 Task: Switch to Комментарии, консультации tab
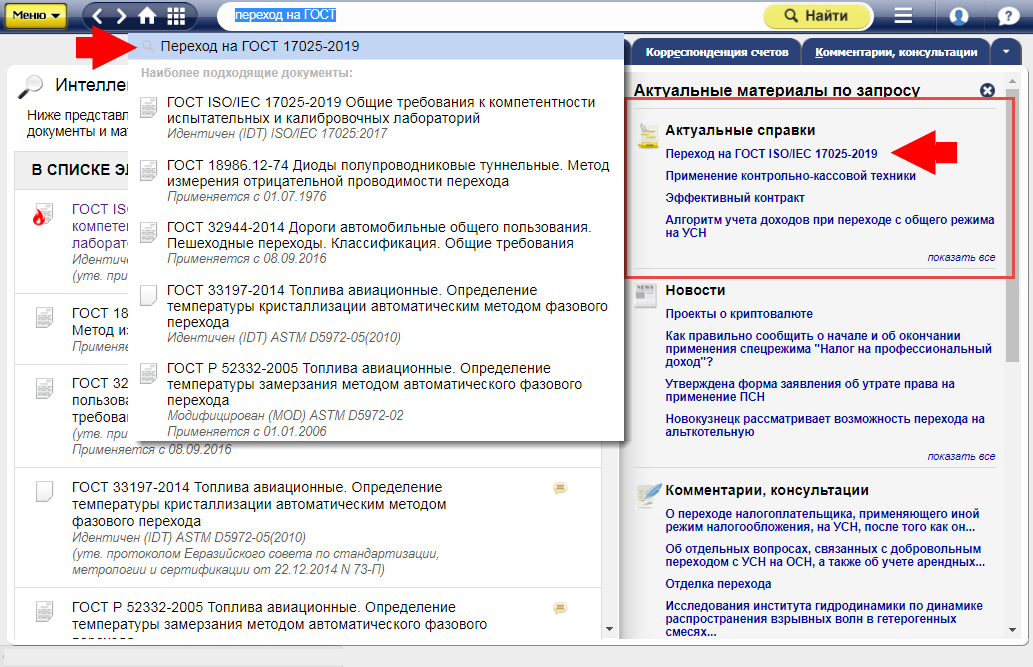pyautogui.click(x=896, y=52)
